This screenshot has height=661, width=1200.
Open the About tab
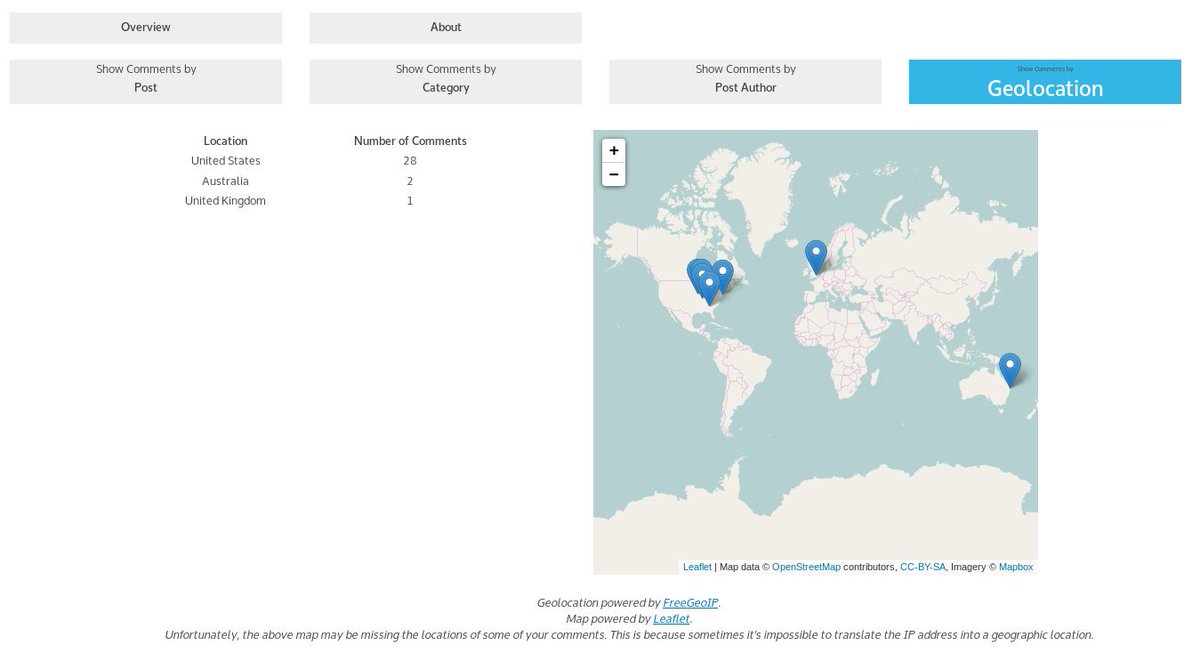445,28
